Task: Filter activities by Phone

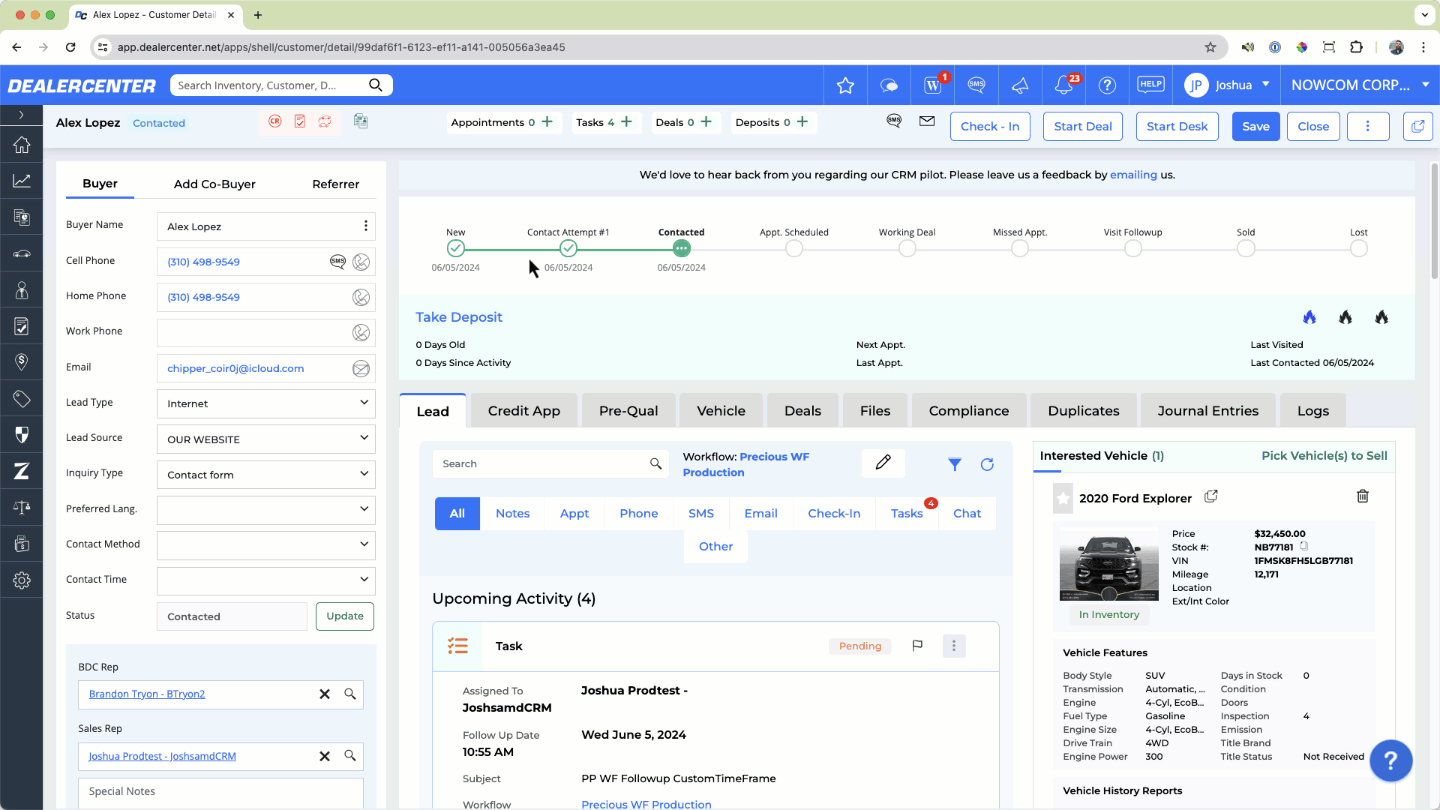Action: point(639,513)
